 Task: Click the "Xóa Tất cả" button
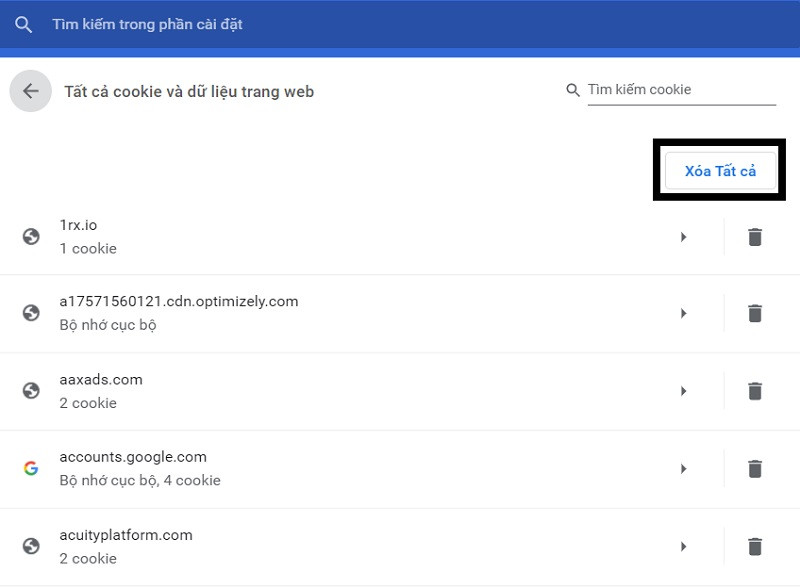[x=720, y=171]
